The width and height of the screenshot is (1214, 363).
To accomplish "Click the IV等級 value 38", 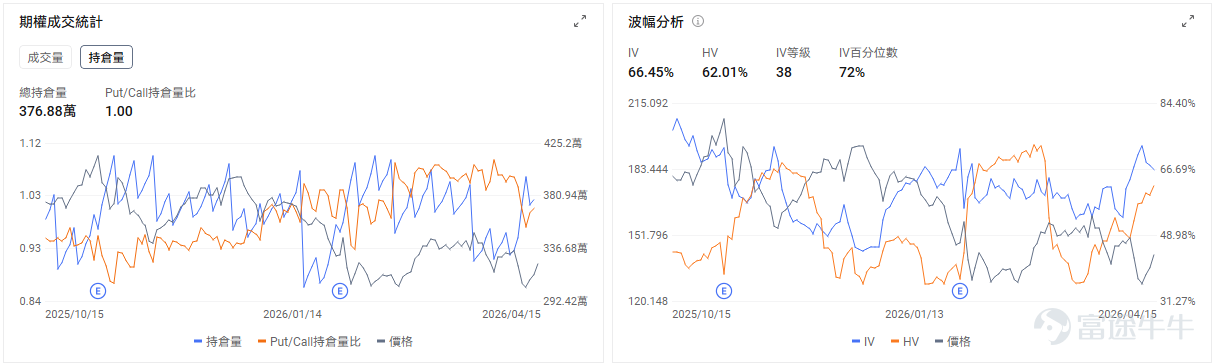I will [784, 72].
